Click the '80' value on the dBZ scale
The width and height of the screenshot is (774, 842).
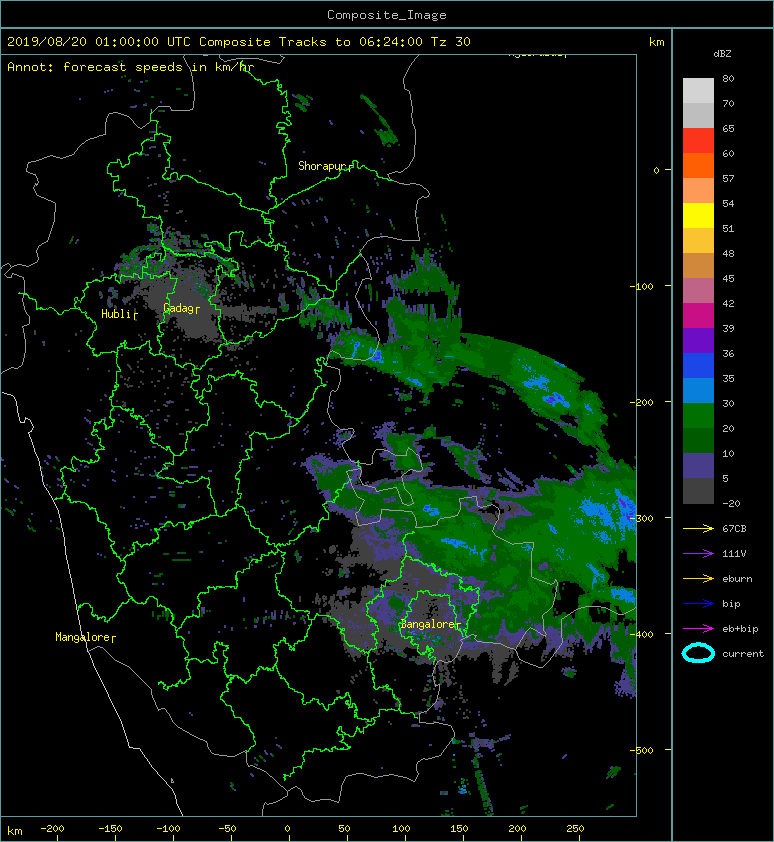point(728,78)
